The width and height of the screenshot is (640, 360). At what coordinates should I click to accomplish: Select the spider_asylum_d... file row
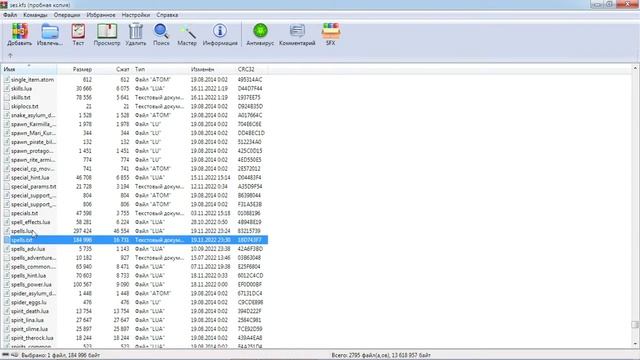135,293
